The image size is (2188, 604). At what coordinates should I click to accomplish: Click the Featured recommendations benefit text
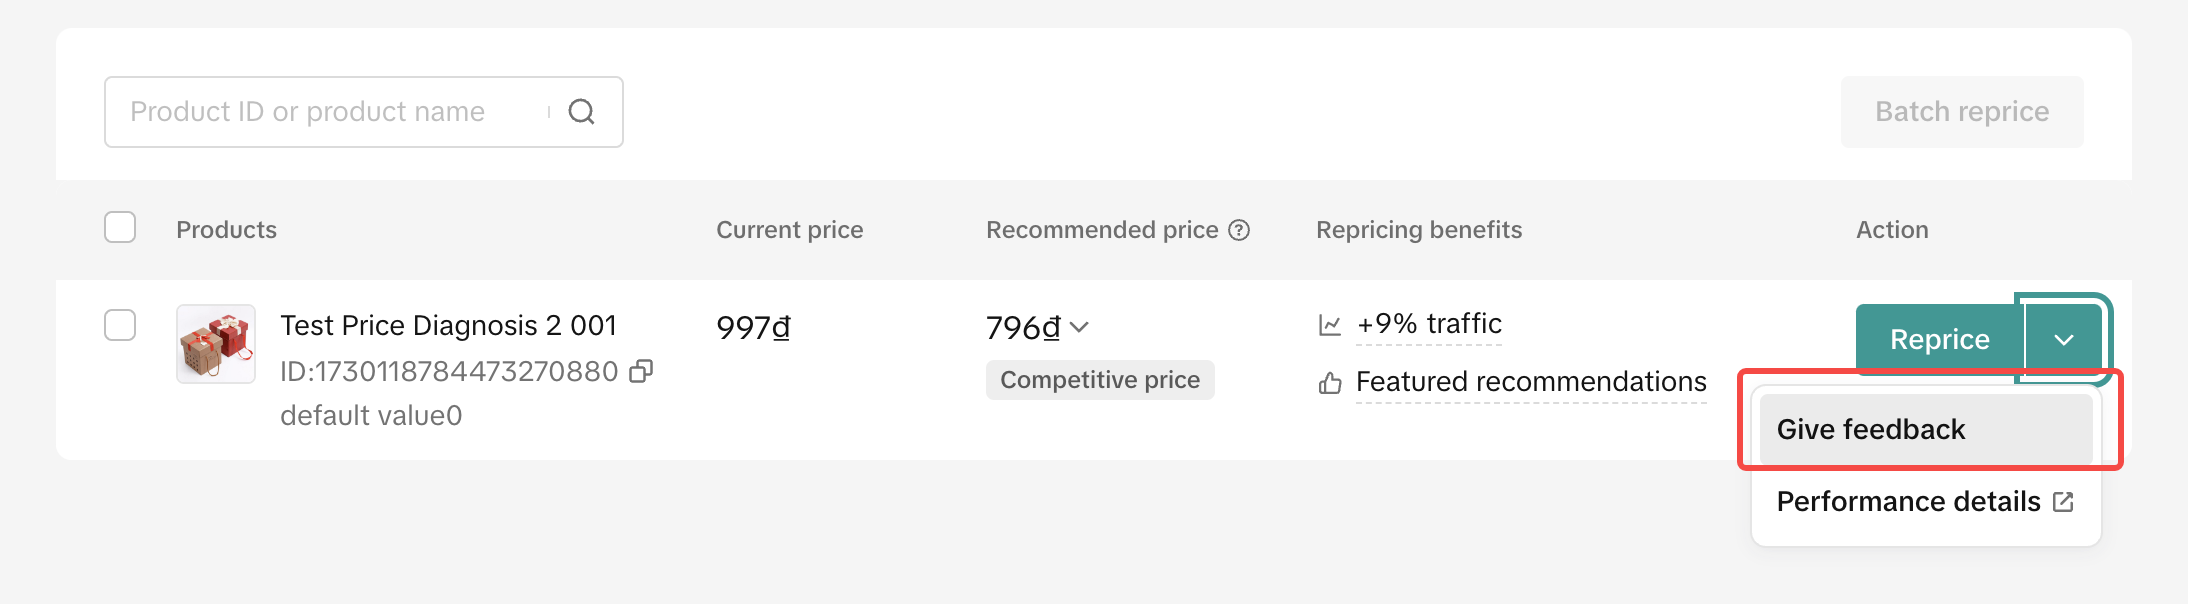[1531, 382]
